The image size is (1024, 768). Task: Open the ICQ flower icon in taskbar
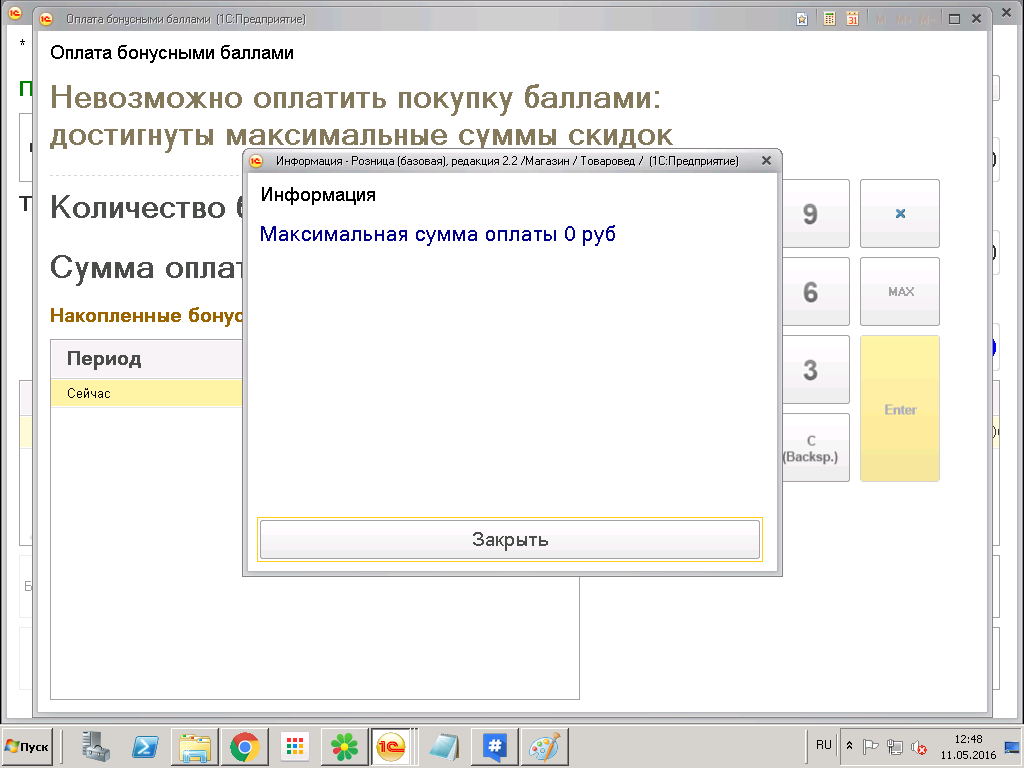point(344,746)
